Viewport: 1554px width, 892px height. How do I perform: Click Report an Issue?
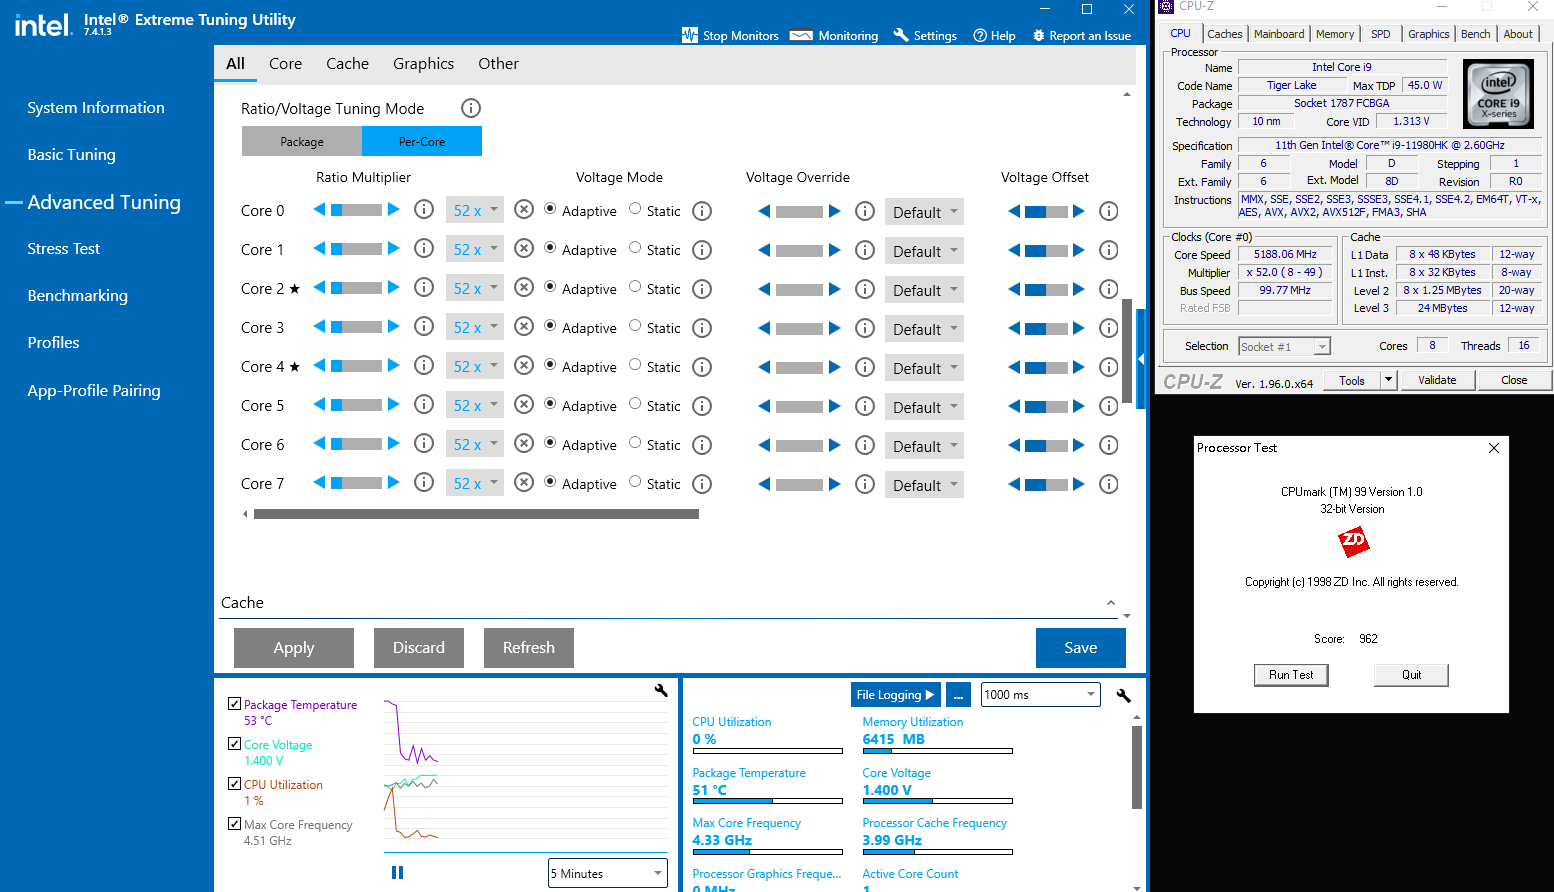1081,35
